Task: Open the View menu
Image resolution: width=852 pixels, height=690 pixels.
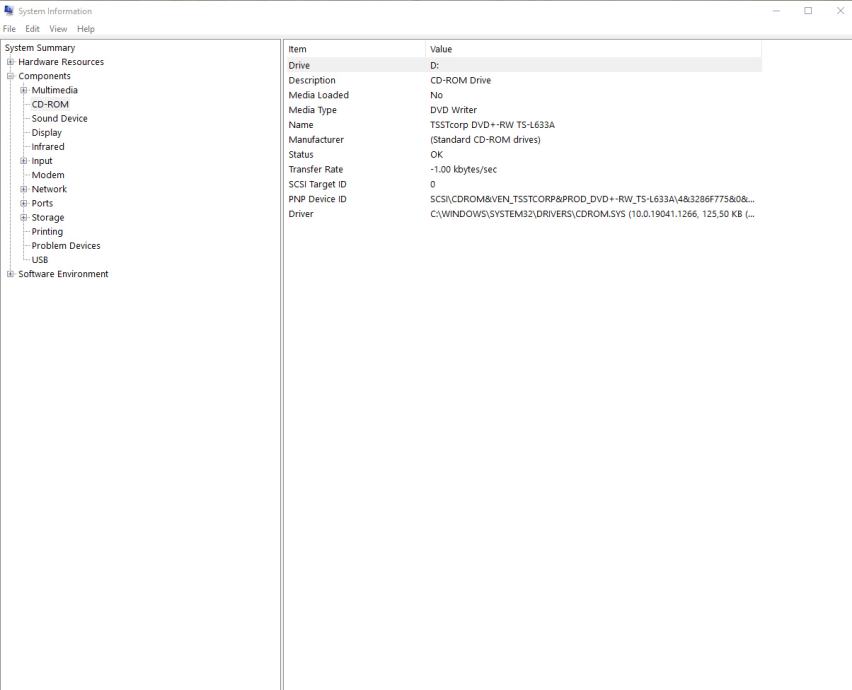Action: click(58, 29)
